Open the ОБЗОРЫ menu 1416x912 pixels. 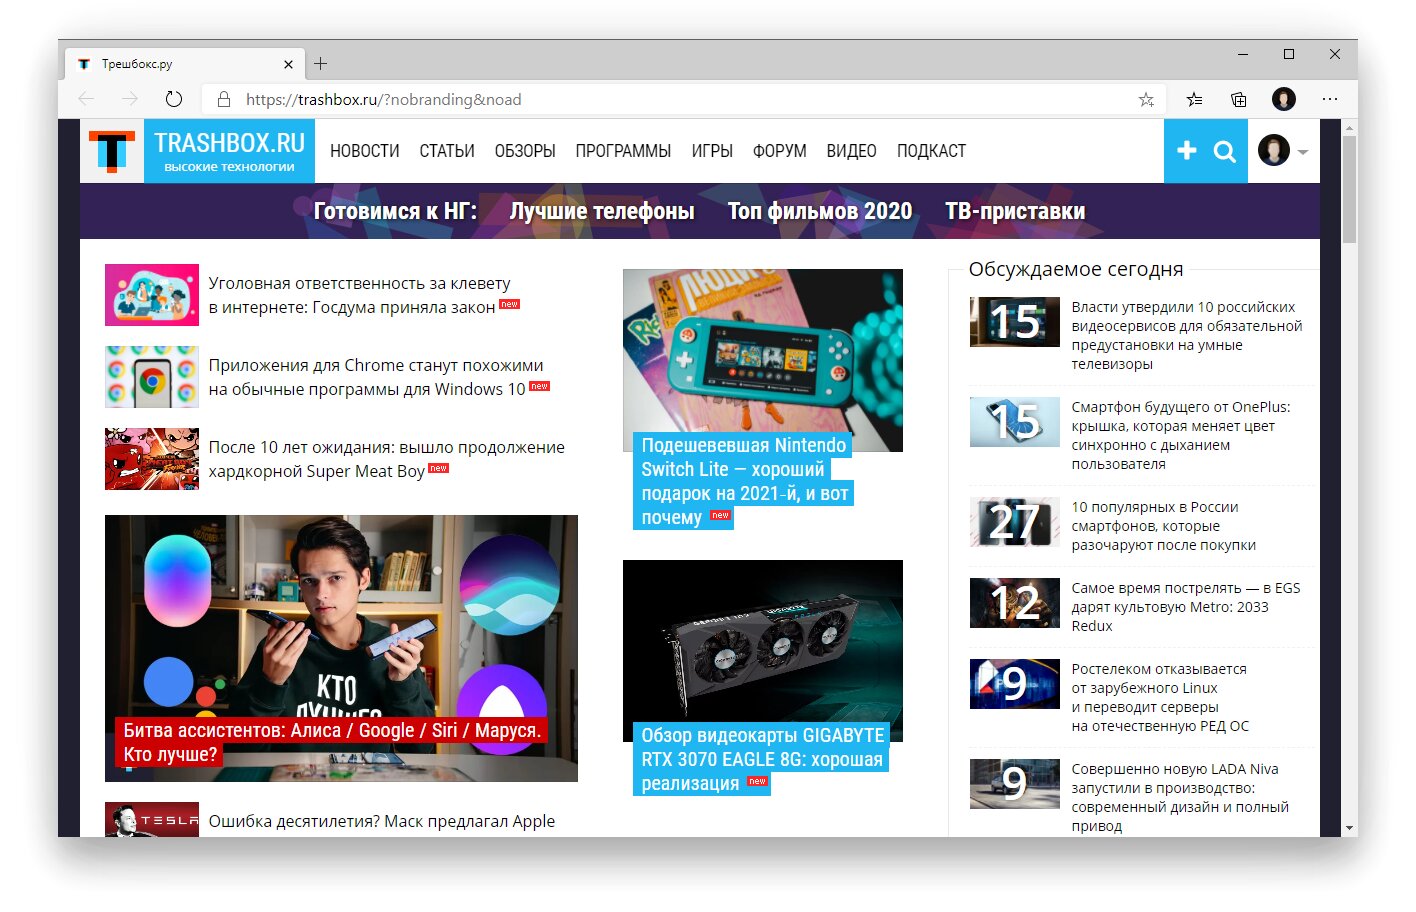pyautogui.click(x=525, y=151)
